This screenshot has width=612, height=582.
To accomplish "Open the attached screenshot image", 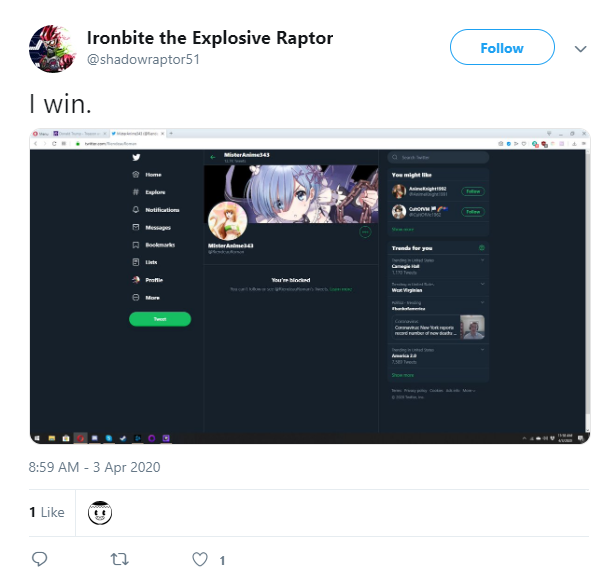I will pyautogui.click(x=310, y=286).
